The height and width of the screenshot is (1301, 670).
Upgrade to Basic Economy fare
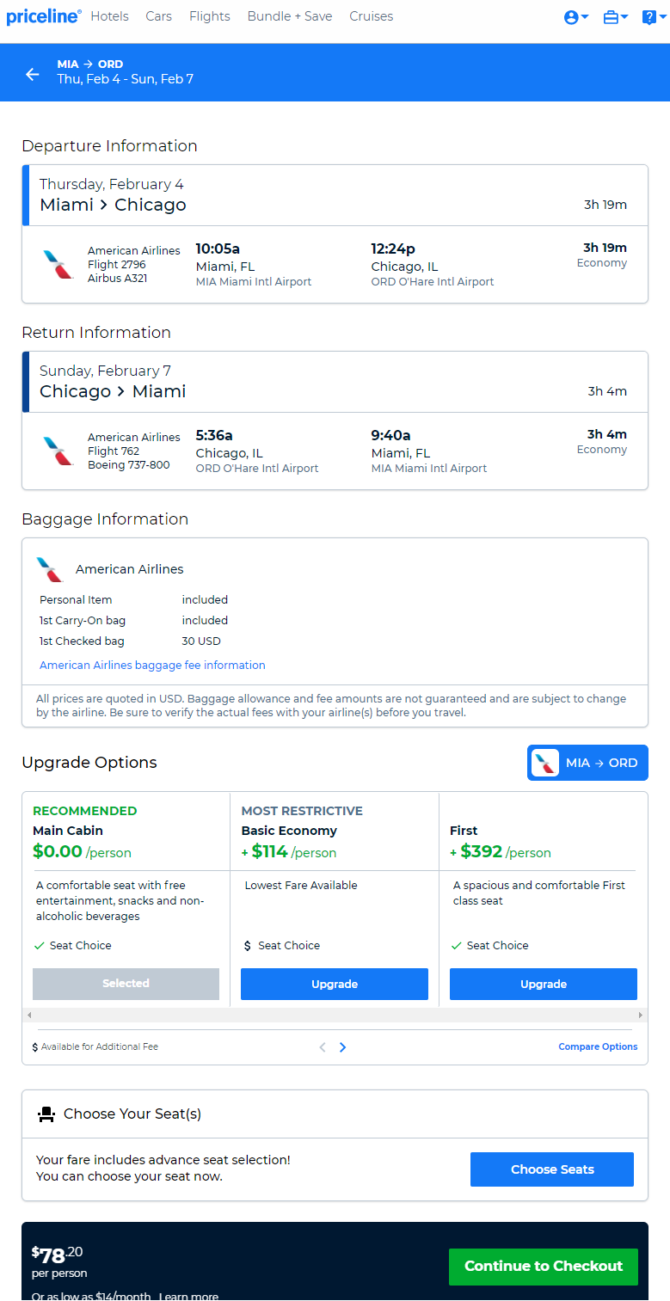tap(334, 984)
